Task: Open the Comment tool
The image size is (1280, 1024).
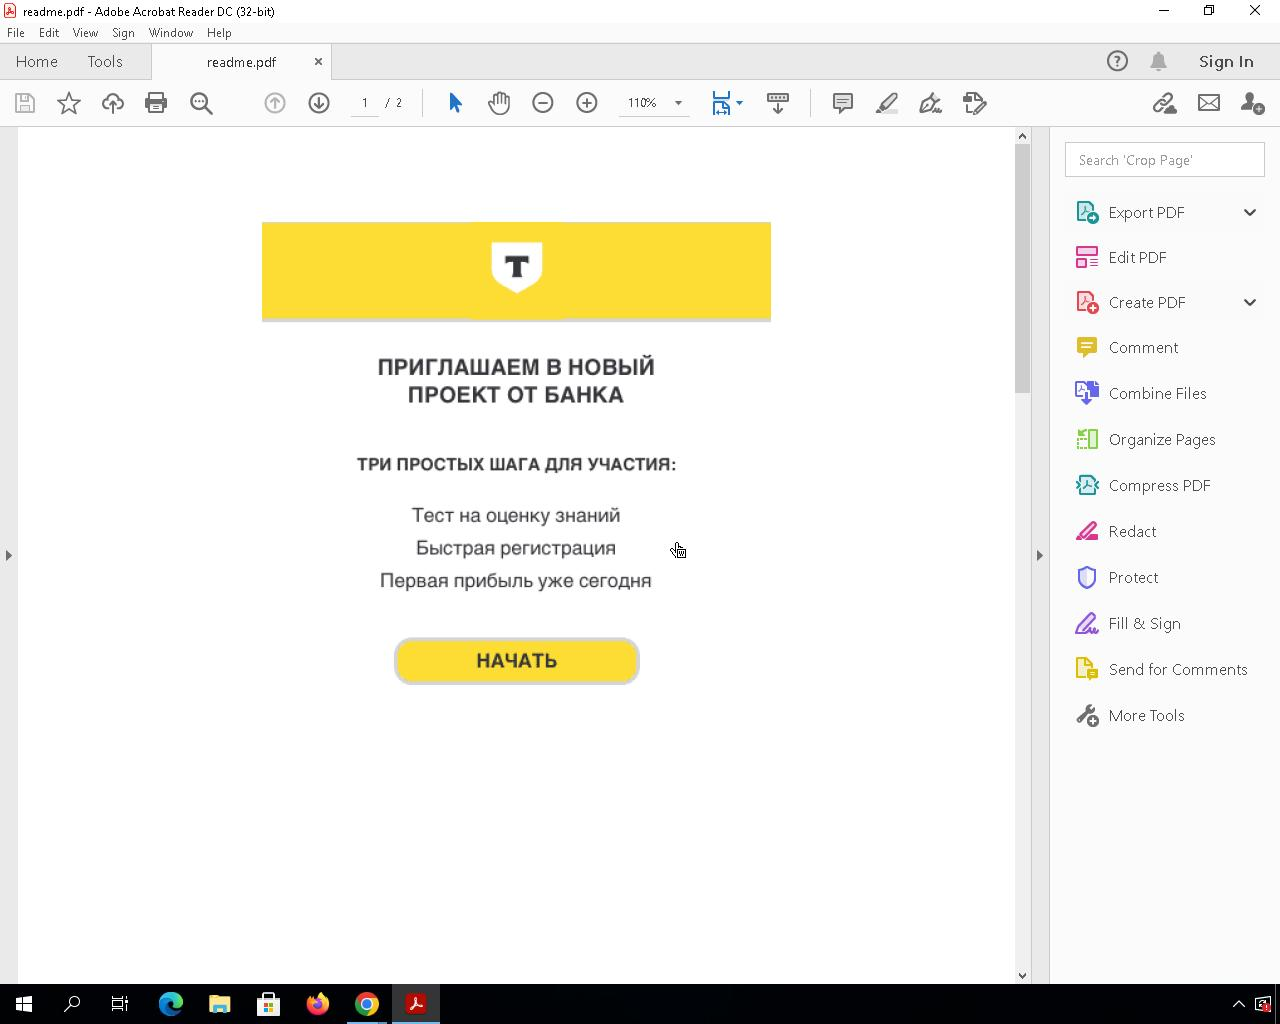Action: point(1143,347)
